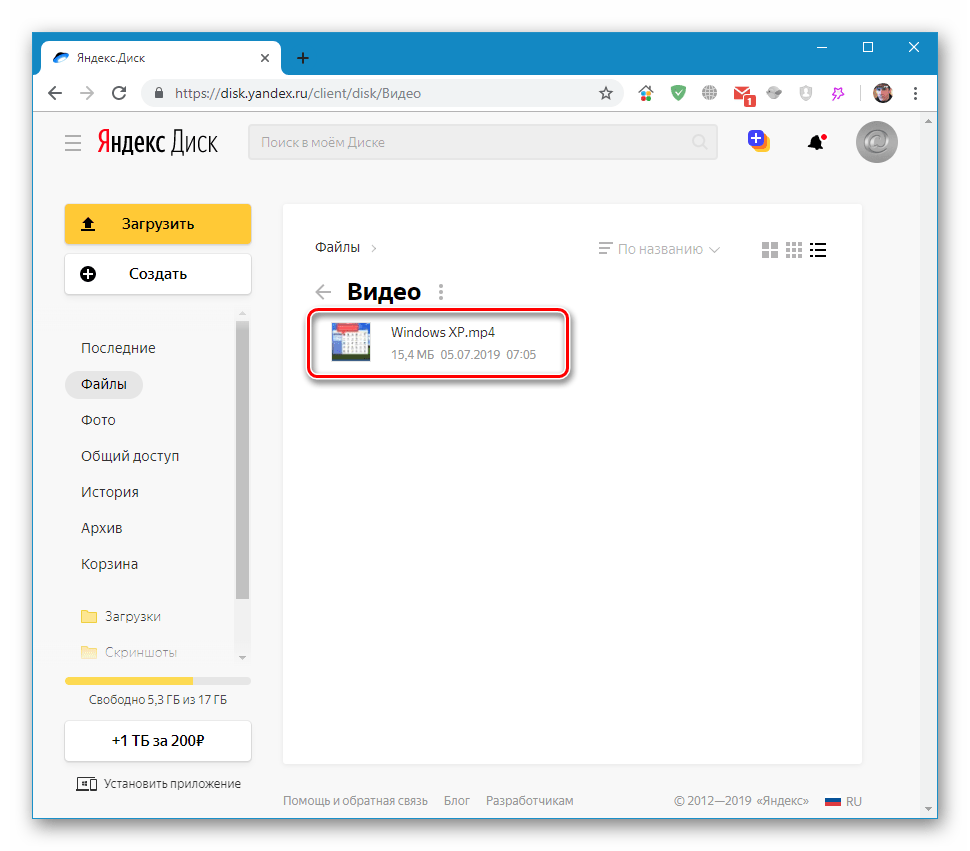Open the Блог footer link
This screenshot has width=970, height=851.
coord(457,801)
